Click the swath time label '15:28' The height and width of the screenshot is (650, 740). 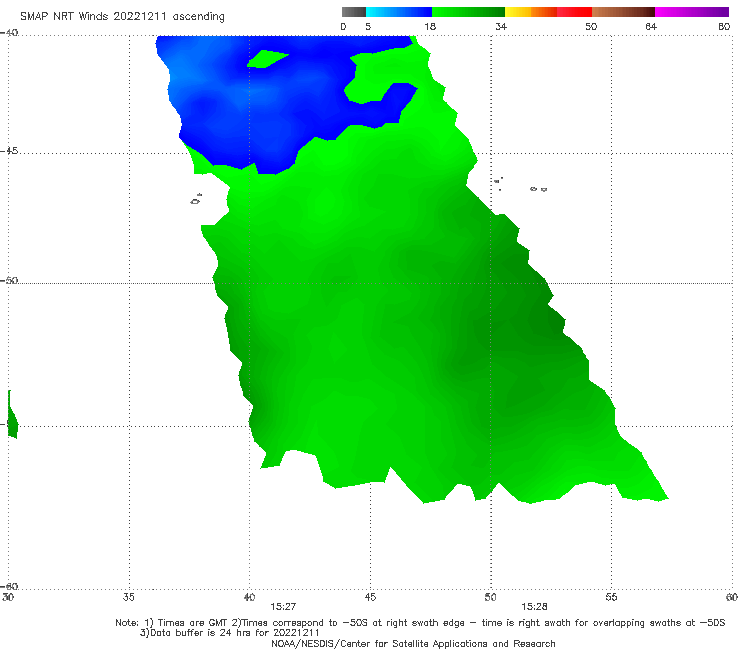tap(534, 607)
